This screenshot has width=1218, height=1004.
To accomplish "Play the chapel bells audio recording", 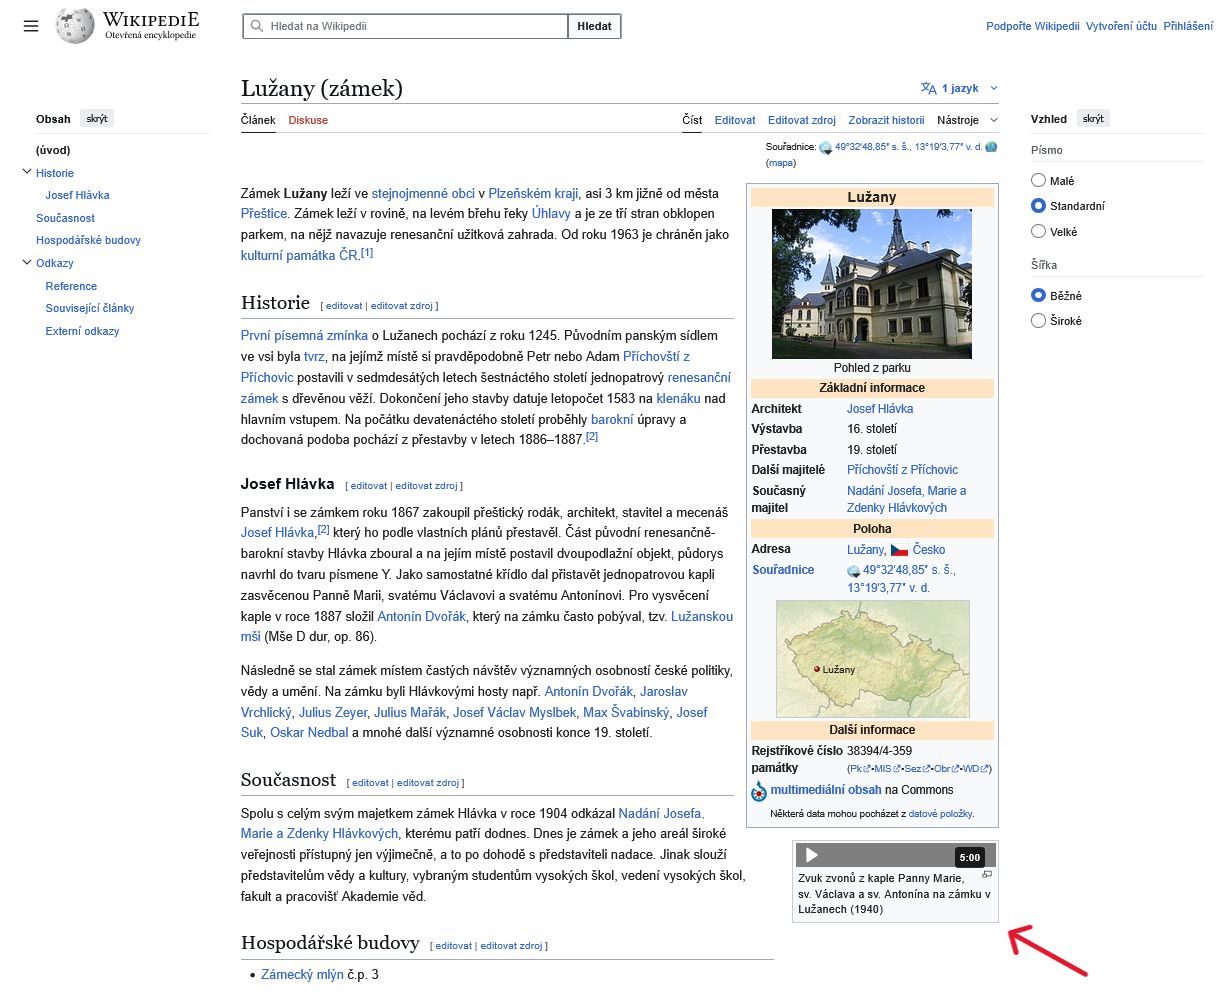I will point(812,856).
